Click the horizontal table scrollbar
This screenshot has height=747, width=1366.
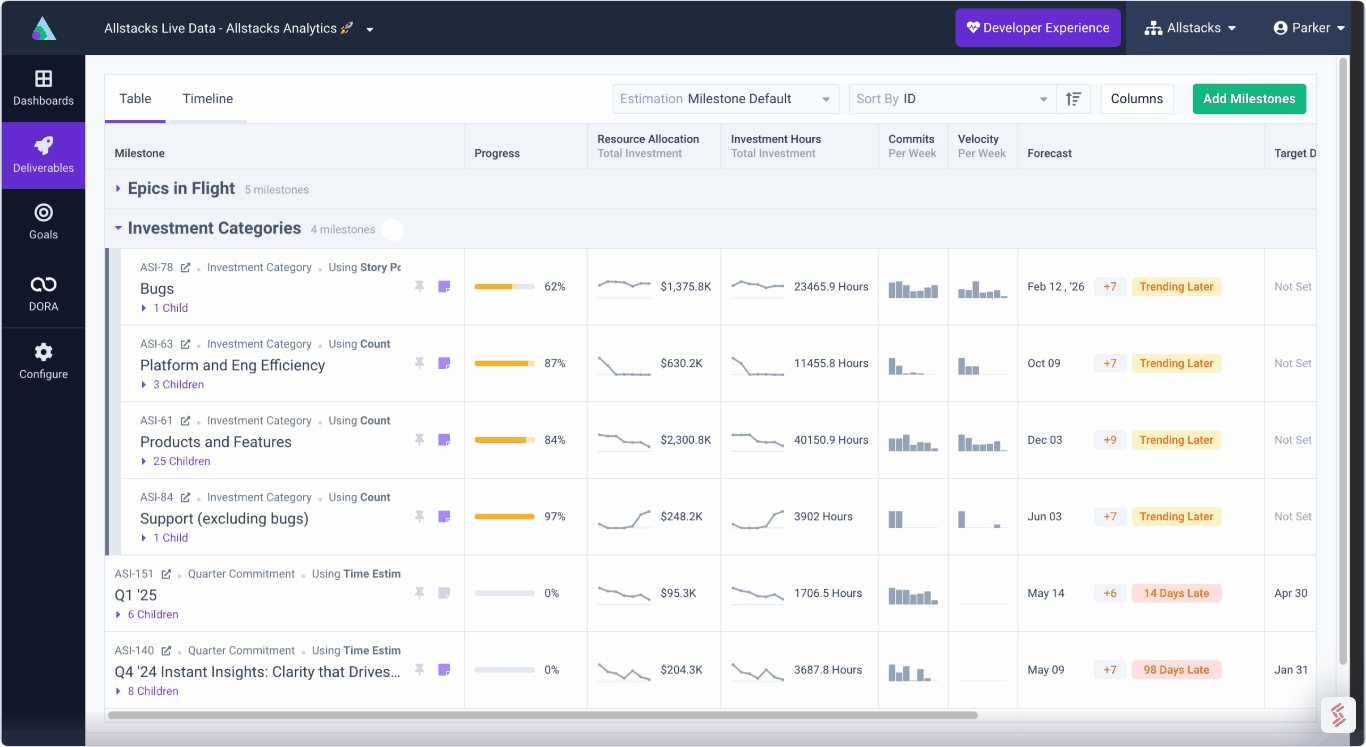coord(542,715)
